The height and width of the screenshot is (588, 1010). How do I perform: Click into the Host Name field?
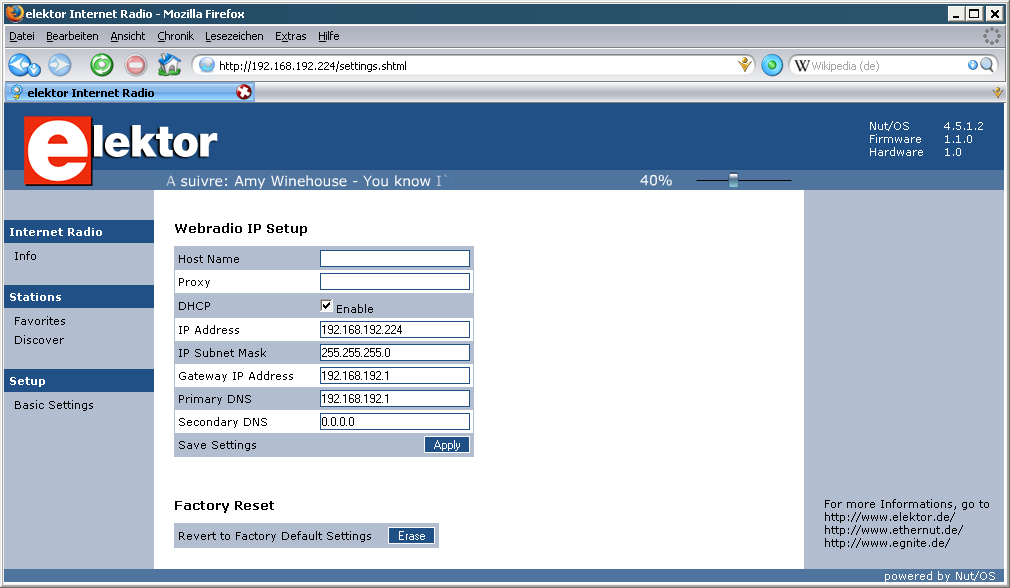click(x=394, y=259)
